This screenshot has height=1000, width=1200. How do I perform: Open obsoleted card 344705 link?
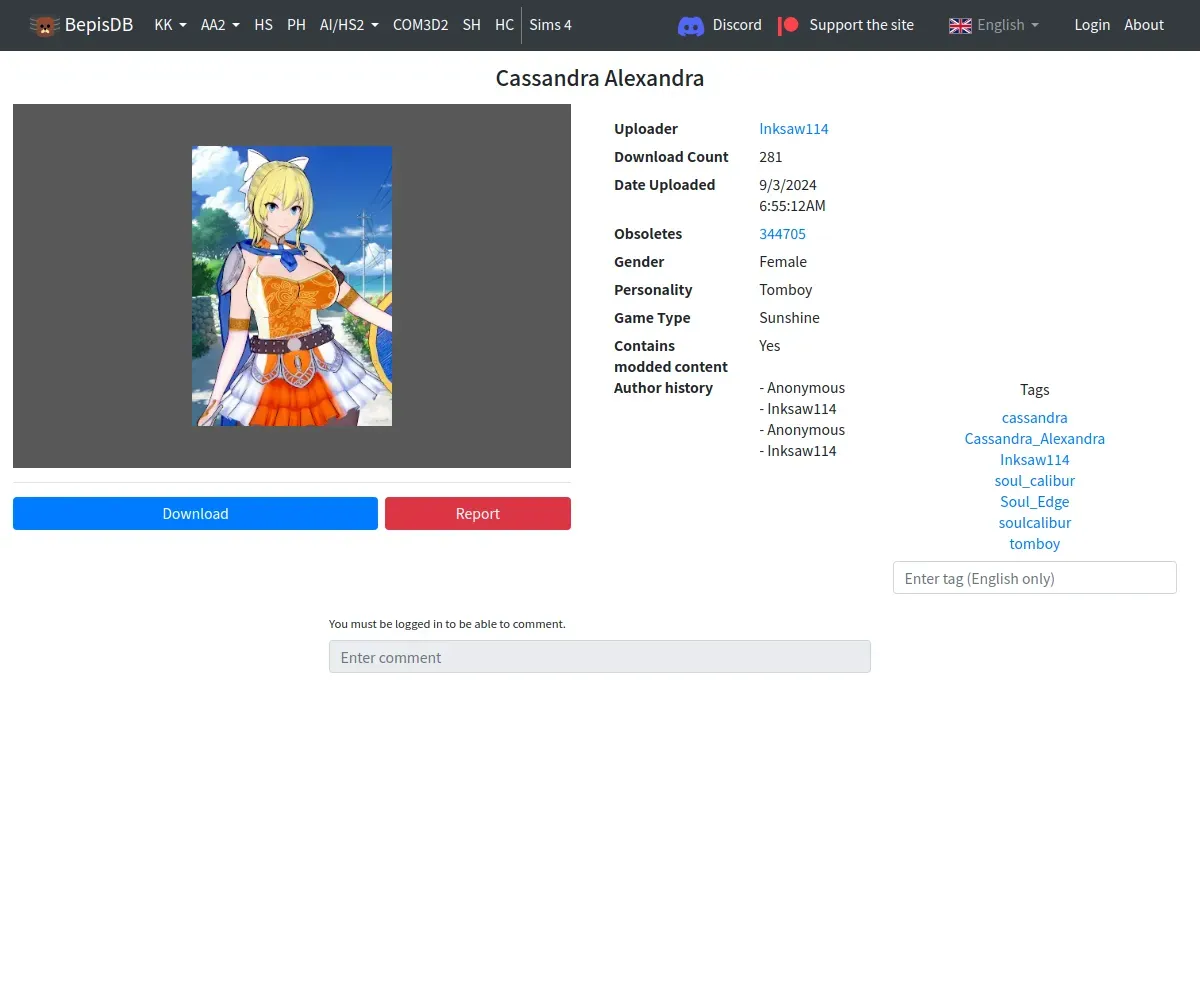(782, 234)
